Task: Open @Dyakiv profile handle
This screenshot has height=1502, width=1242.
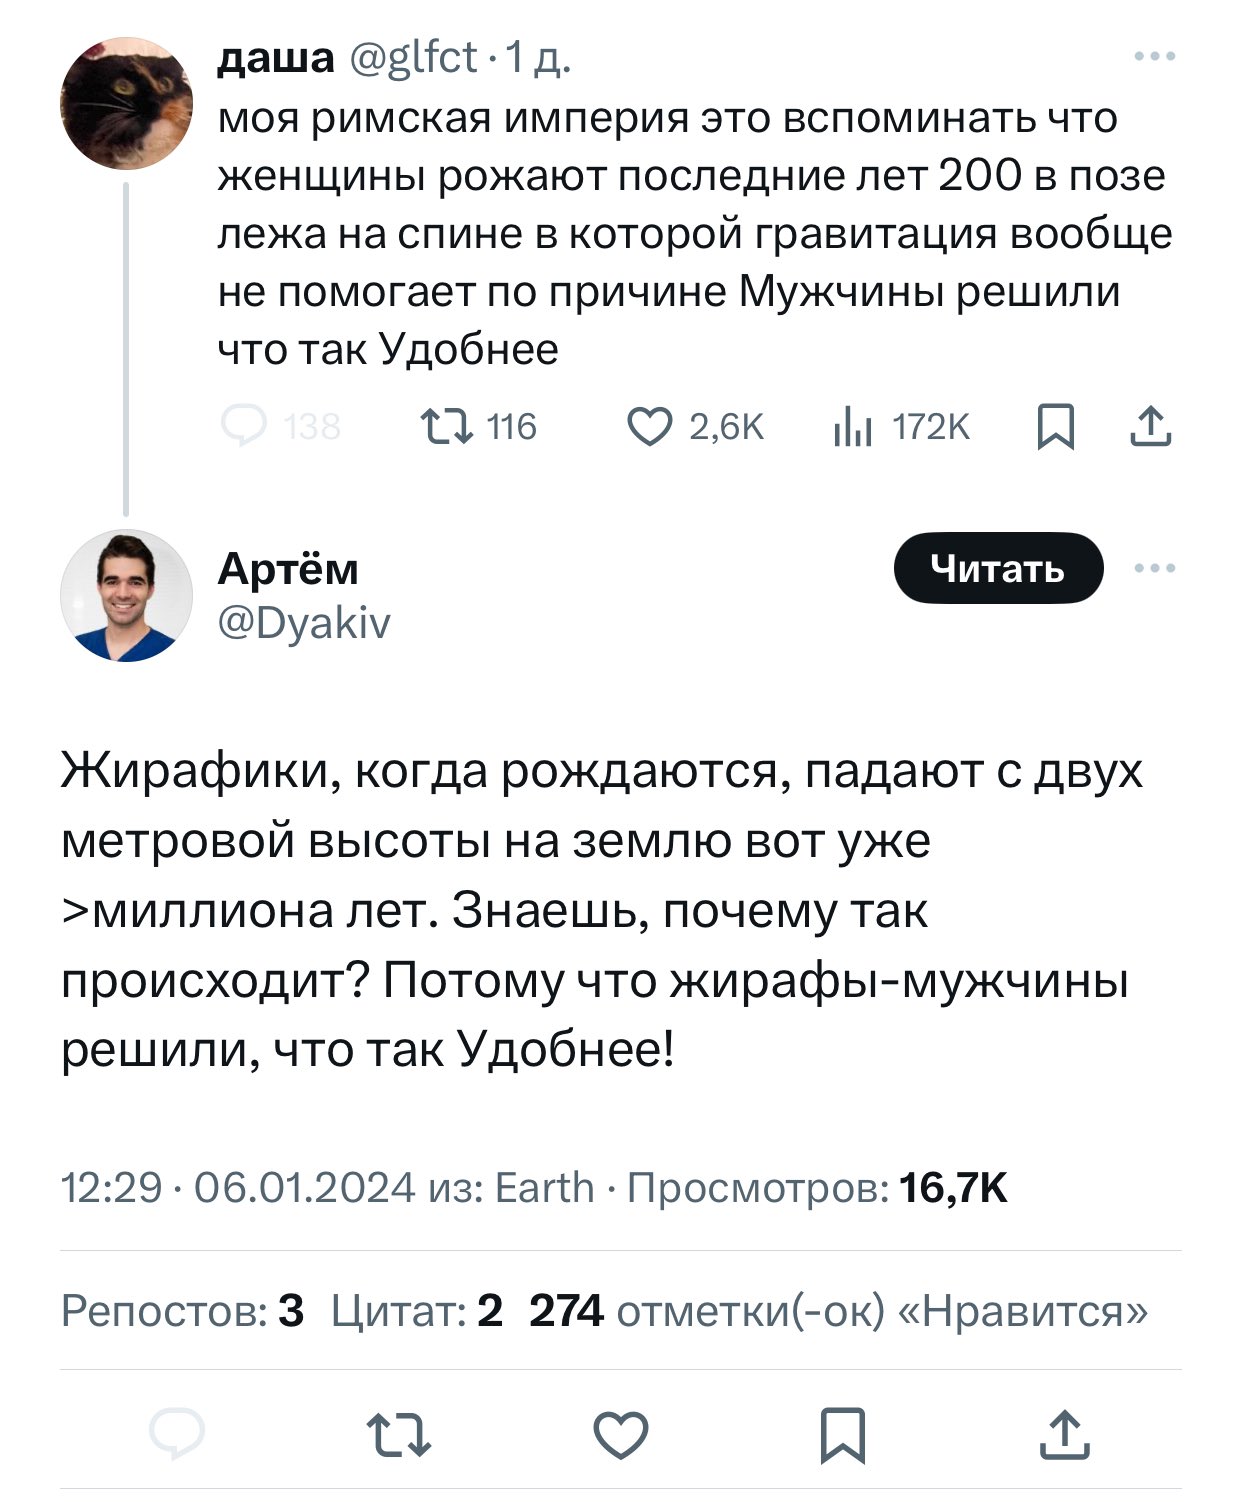Action: point(304,623)
